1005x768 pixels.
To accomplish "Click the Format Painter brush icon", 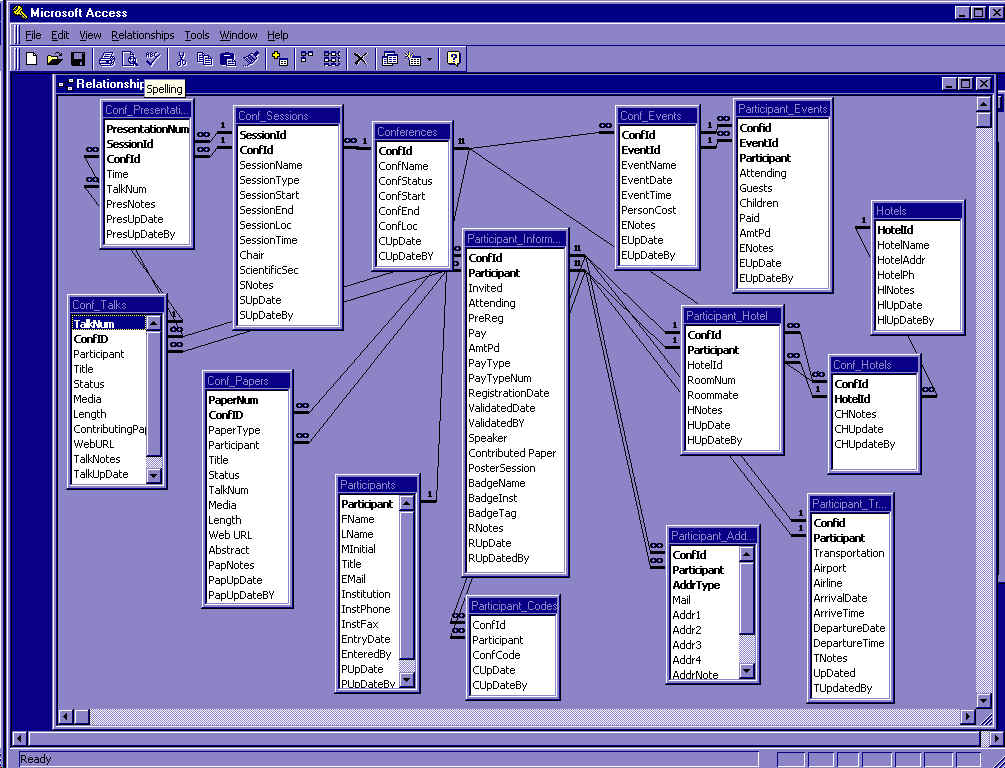I will 251,59.
